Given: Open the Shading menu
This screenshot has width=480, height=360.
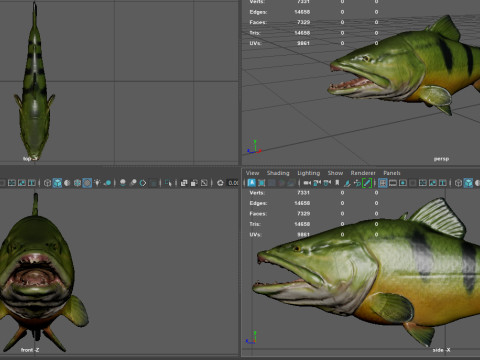Looking at the screenshot, I should tap(278, 173).
